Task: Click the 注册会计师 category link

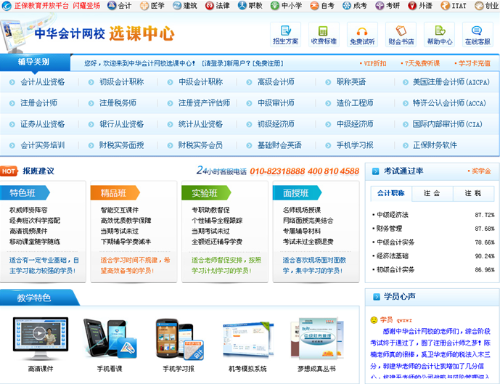Action: coord(39,103)
